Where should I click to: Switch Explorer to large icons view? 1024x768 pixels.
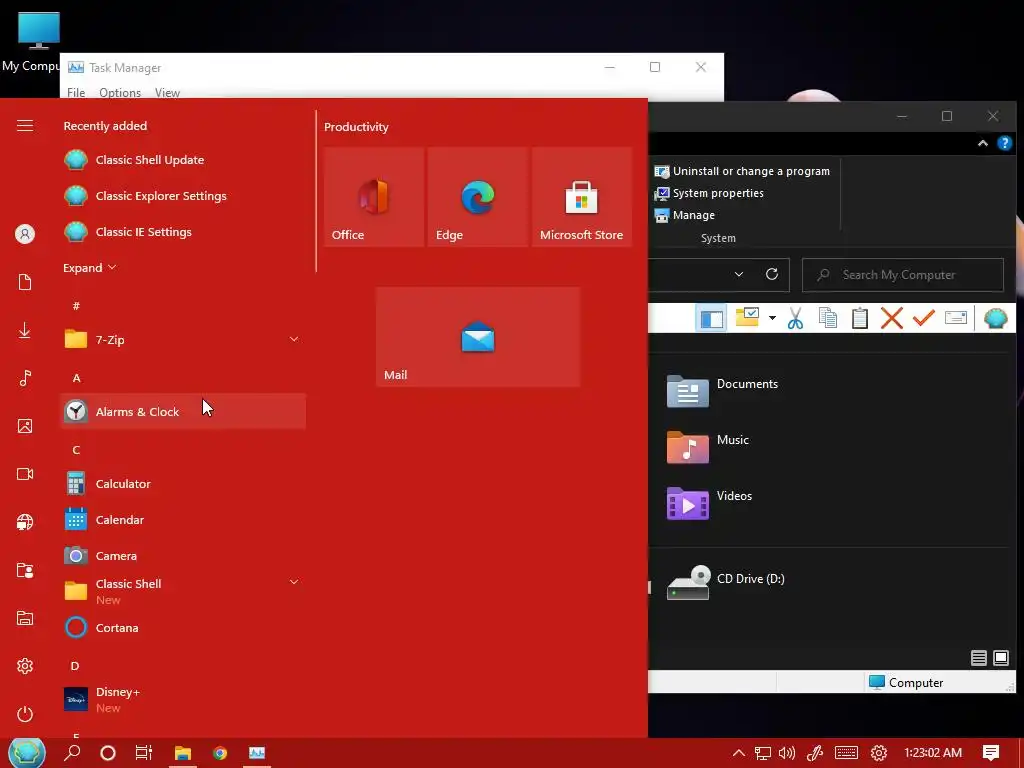click(x=1000, y=658)
